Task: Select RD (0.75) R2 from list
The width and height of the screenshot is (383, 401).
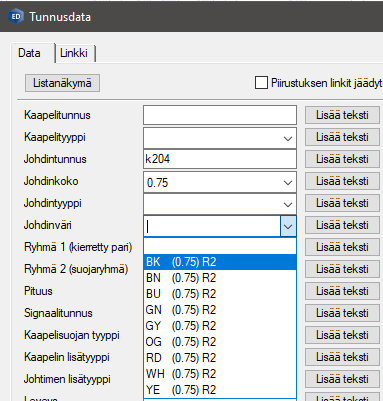Action: (220, 358)
